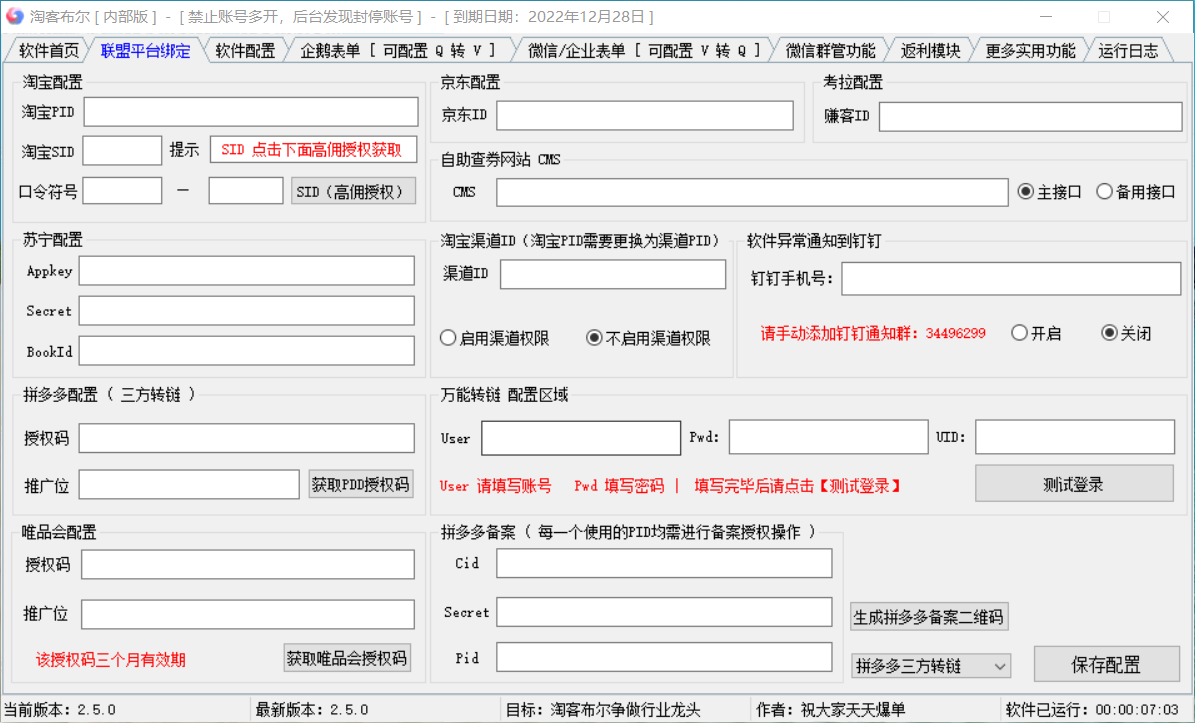Click 获取唯品会授权码 button
The height and width of the screenshot is (723, 1195).
(347, 657)
